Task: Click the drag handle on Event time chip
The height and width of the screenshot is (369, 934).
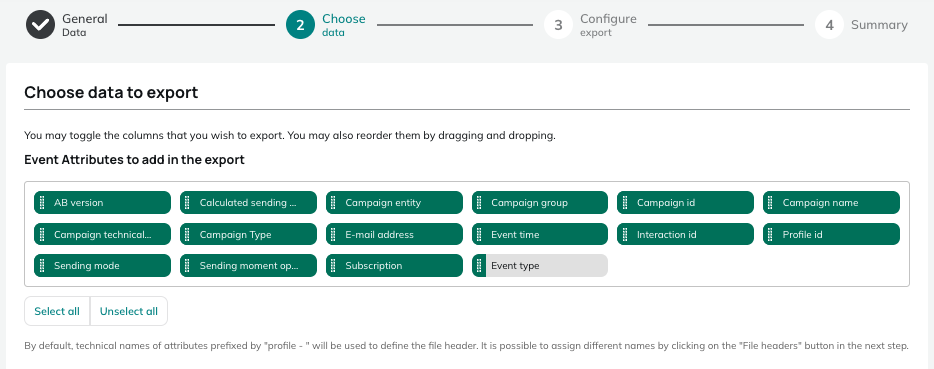Action: 480,234
